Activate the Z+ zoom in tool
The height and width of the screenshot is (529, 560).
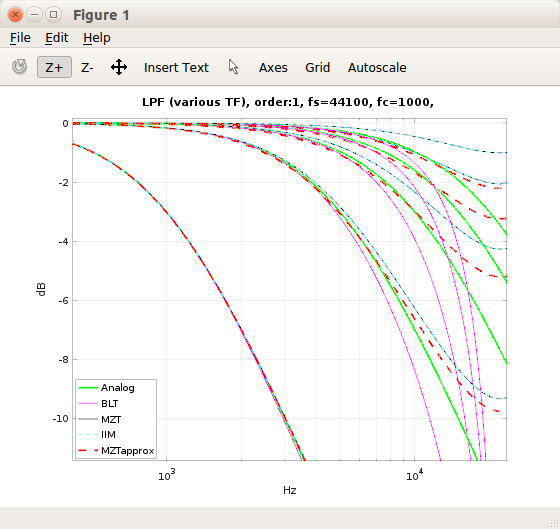coord(54,67)
